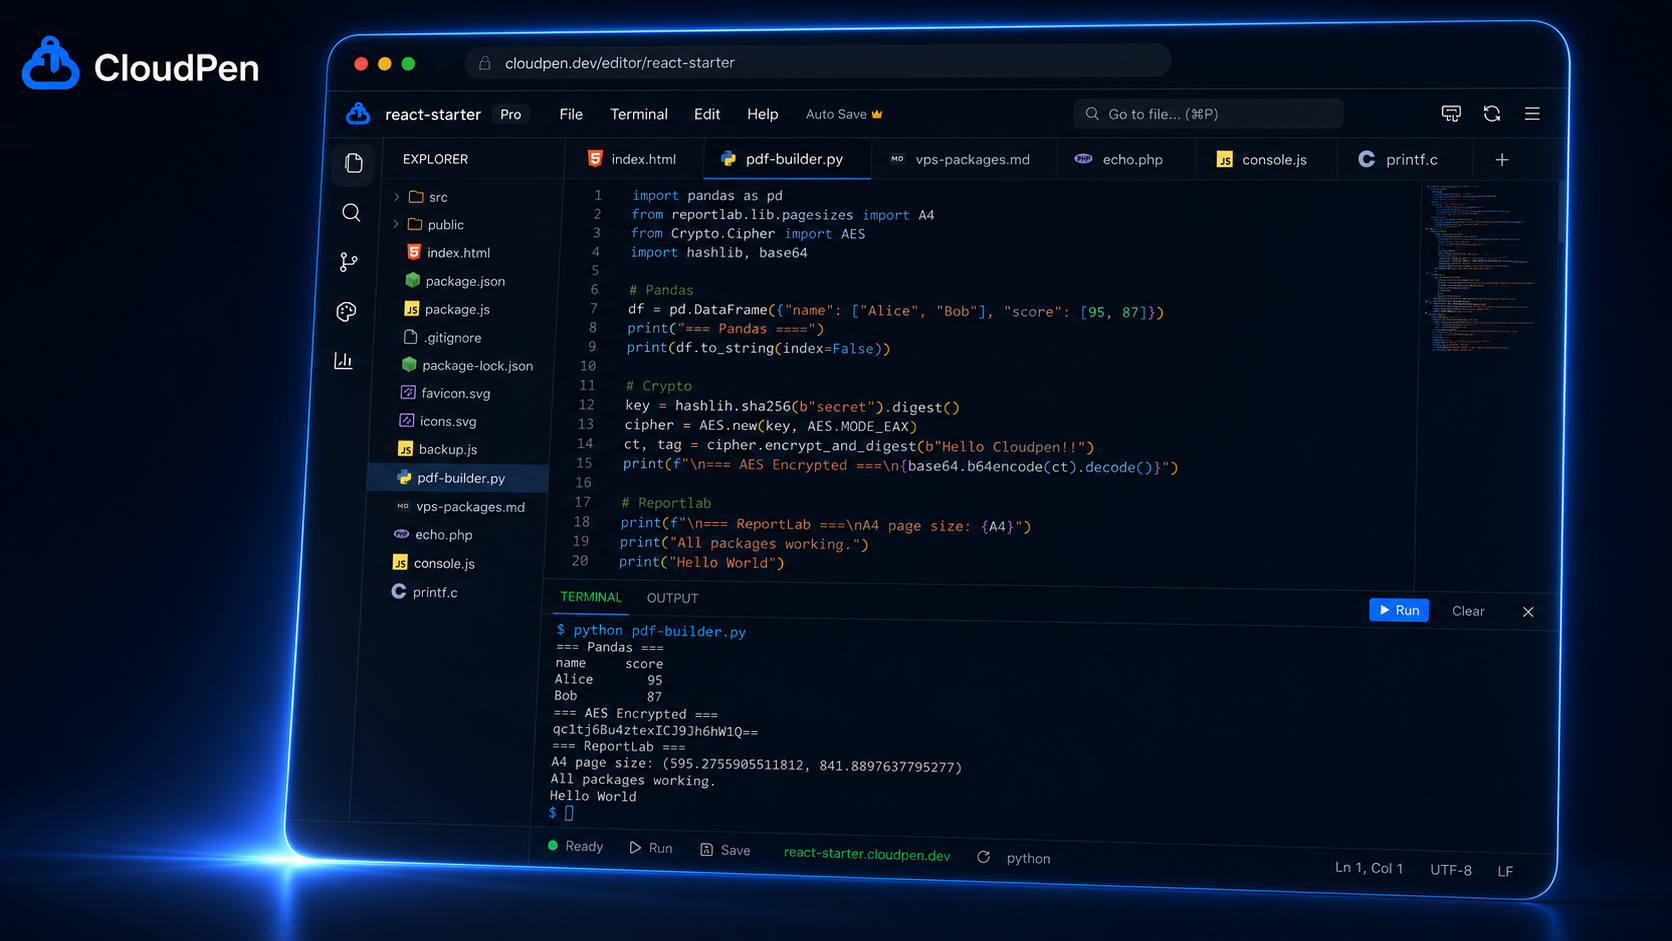Viewport: 1672px width, 941px height.
Task: Open console.js in the explorer
Action: point(433,564)
